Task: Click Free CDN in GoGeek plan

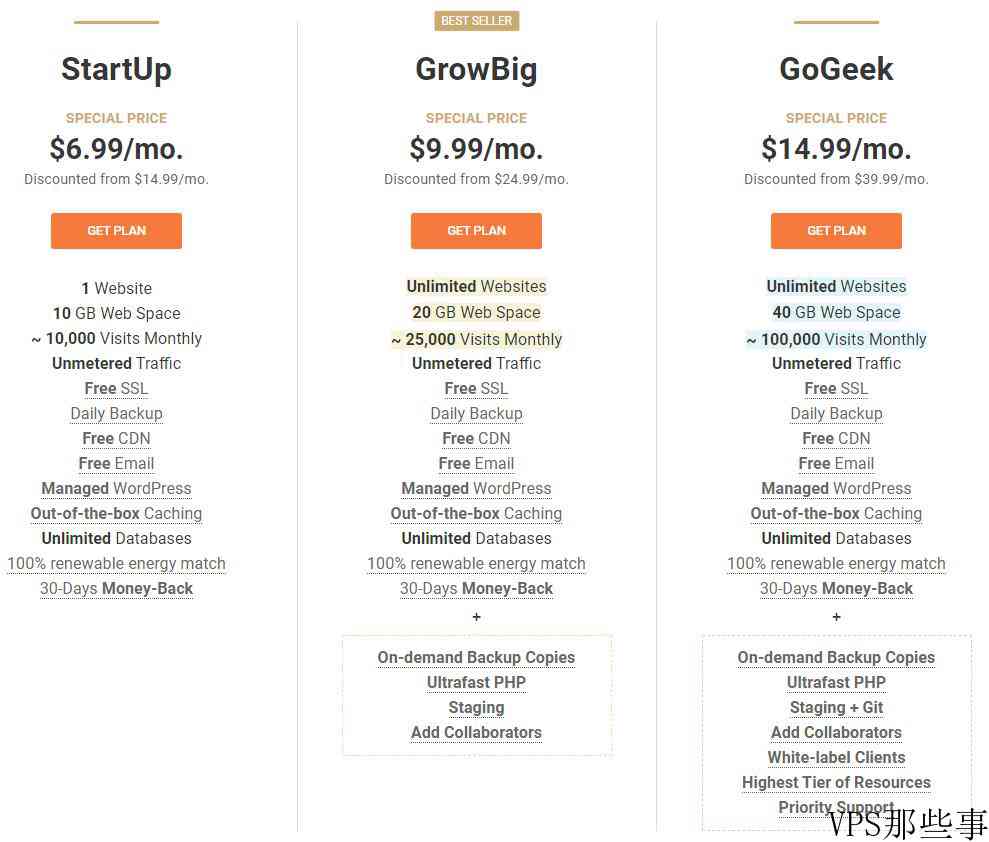Action: (836, 438)
